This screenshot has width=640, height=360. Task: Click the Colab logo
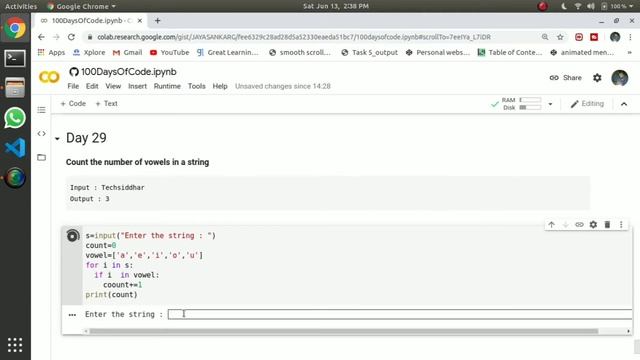pyautogui.click(x=49, y=77)
